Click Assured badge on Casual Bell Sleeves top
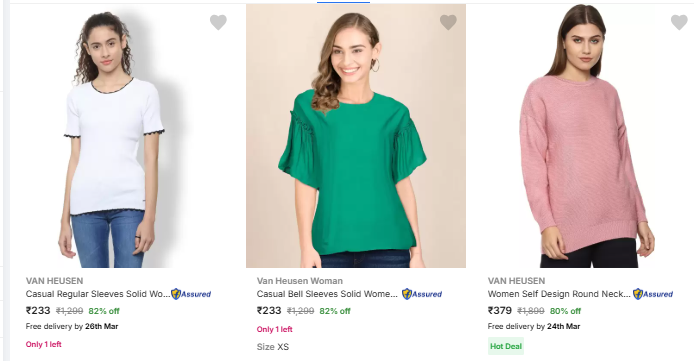This screenshot has width=694, height=361. click(x=422, y=294)
